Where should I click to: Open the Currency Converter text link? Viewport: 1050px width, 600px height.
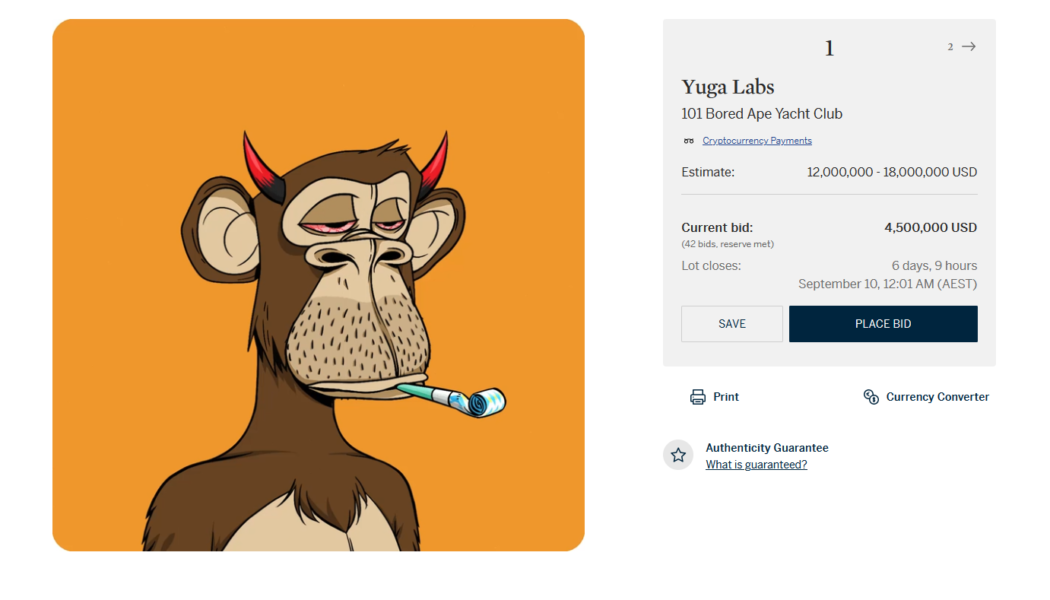937,397
